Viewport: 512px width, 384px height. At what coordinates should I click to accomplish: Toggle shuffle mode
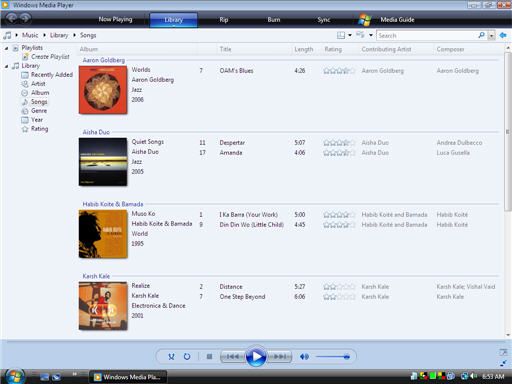click(x=171, y=357)
